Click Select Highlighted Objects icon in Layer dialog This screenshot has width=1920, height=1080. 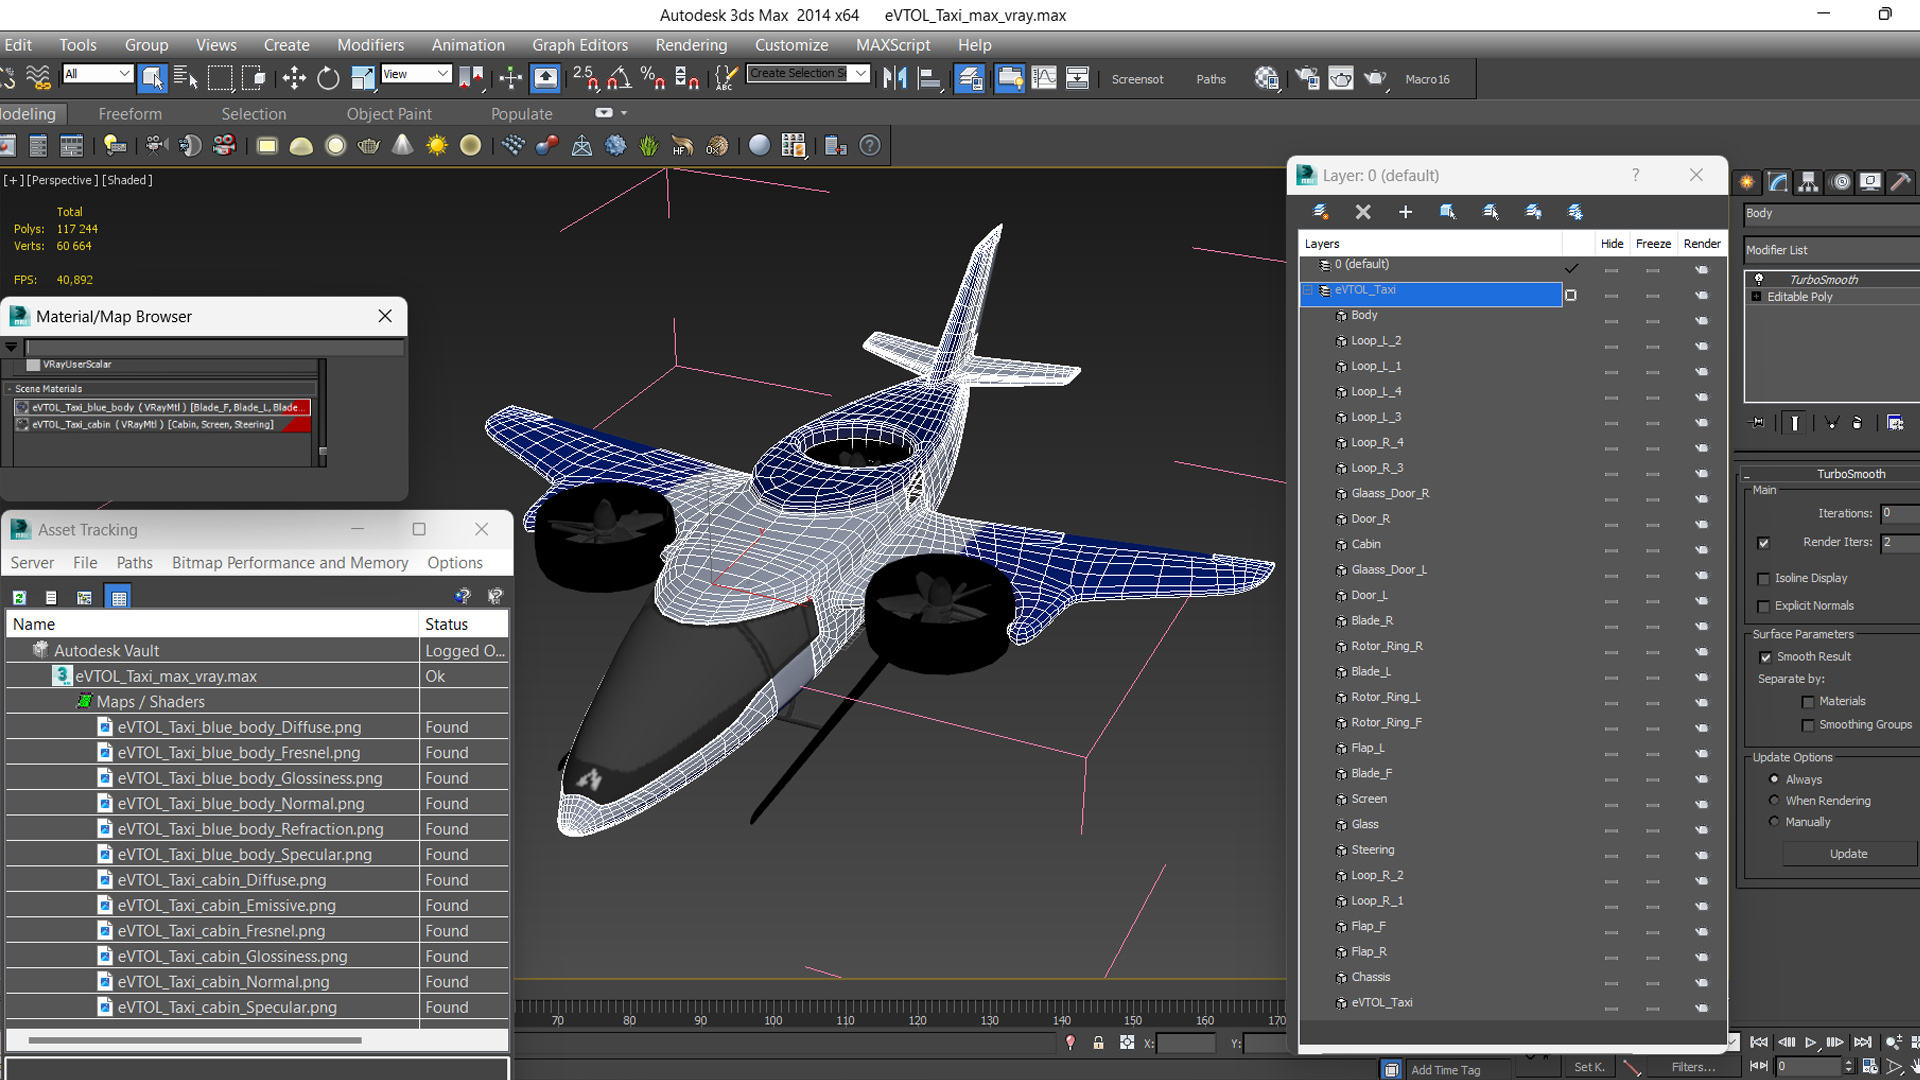pos(1447,212)
